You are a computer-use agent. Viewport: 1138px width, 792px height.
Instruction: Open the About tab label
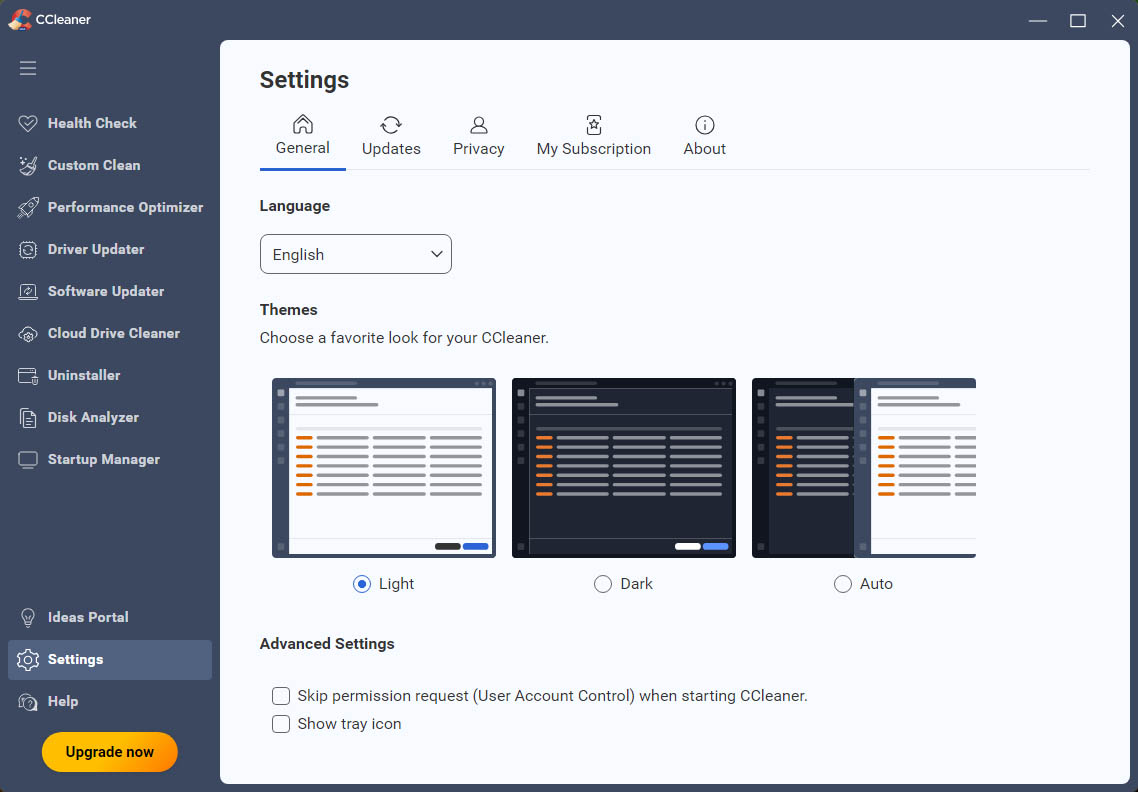(x=704, y=149)
